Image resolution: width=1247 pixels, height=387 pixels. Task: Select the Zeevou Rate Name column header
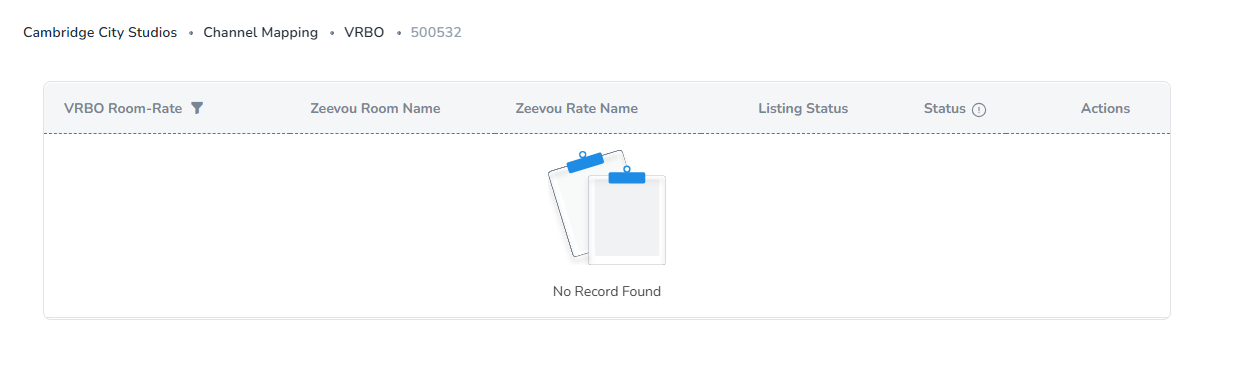tap(576, 108)
